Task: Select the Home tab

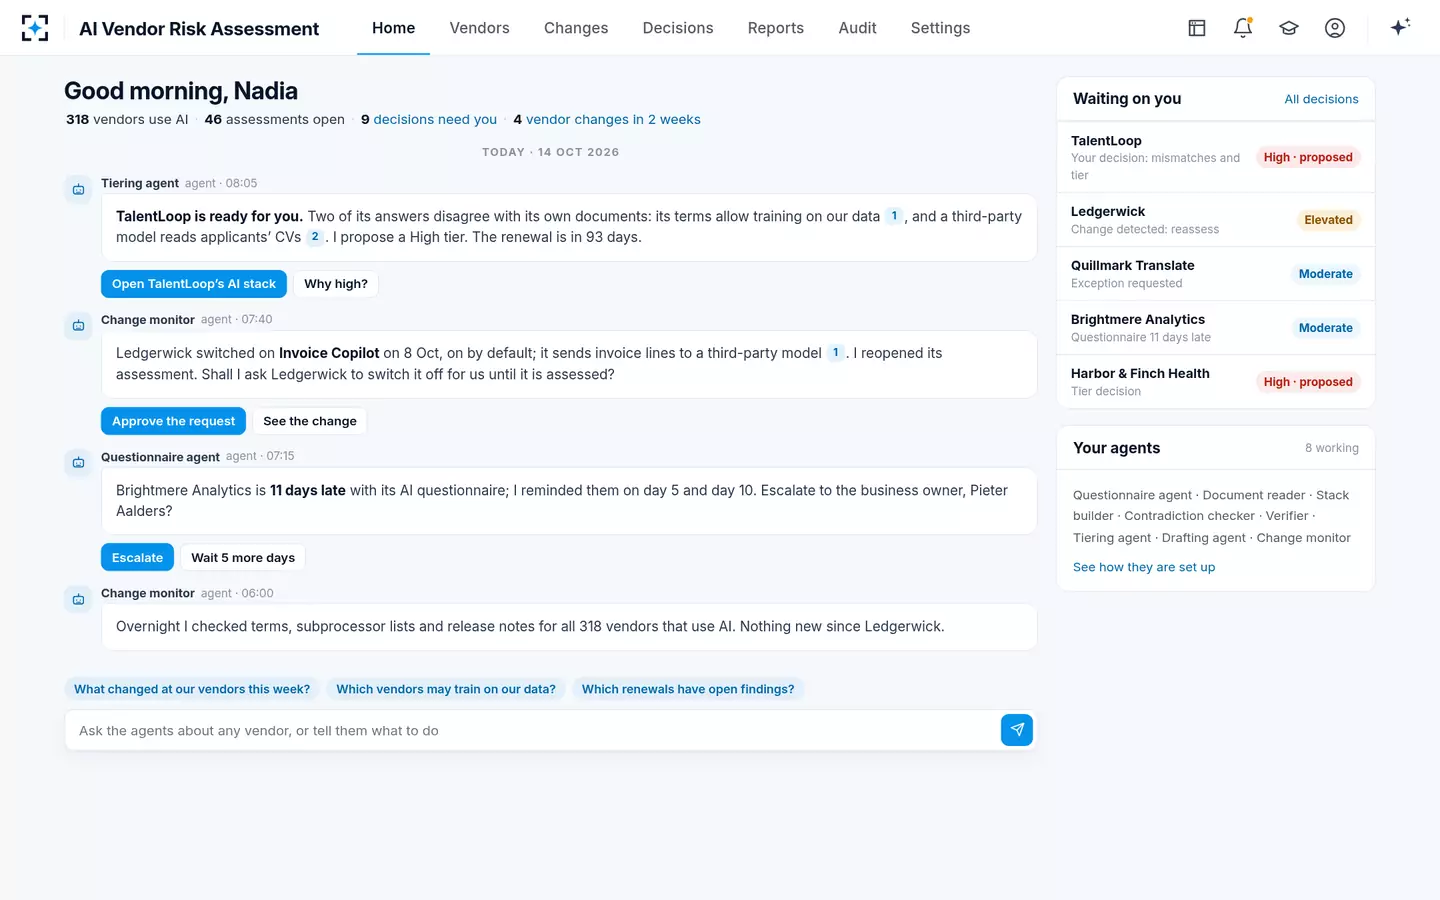Action: click(393, 28)
